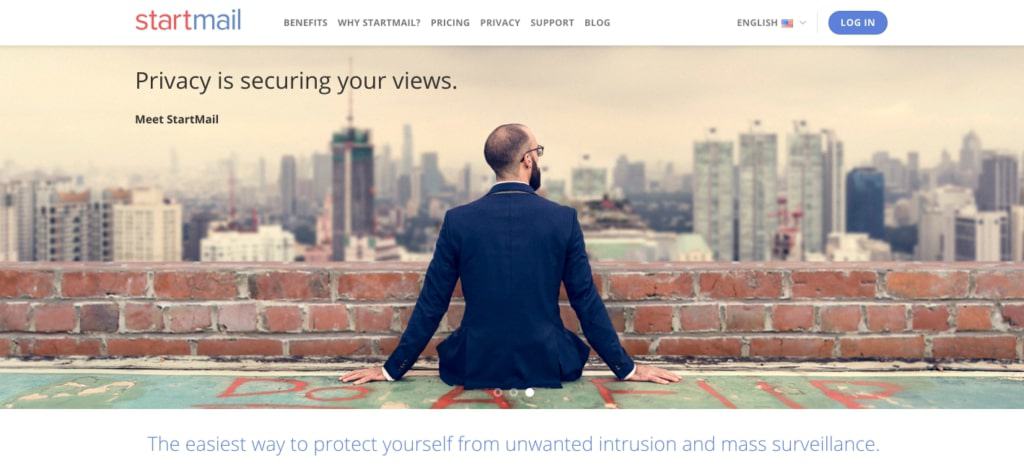Follow the Meet StartMail link

[177, 119]
